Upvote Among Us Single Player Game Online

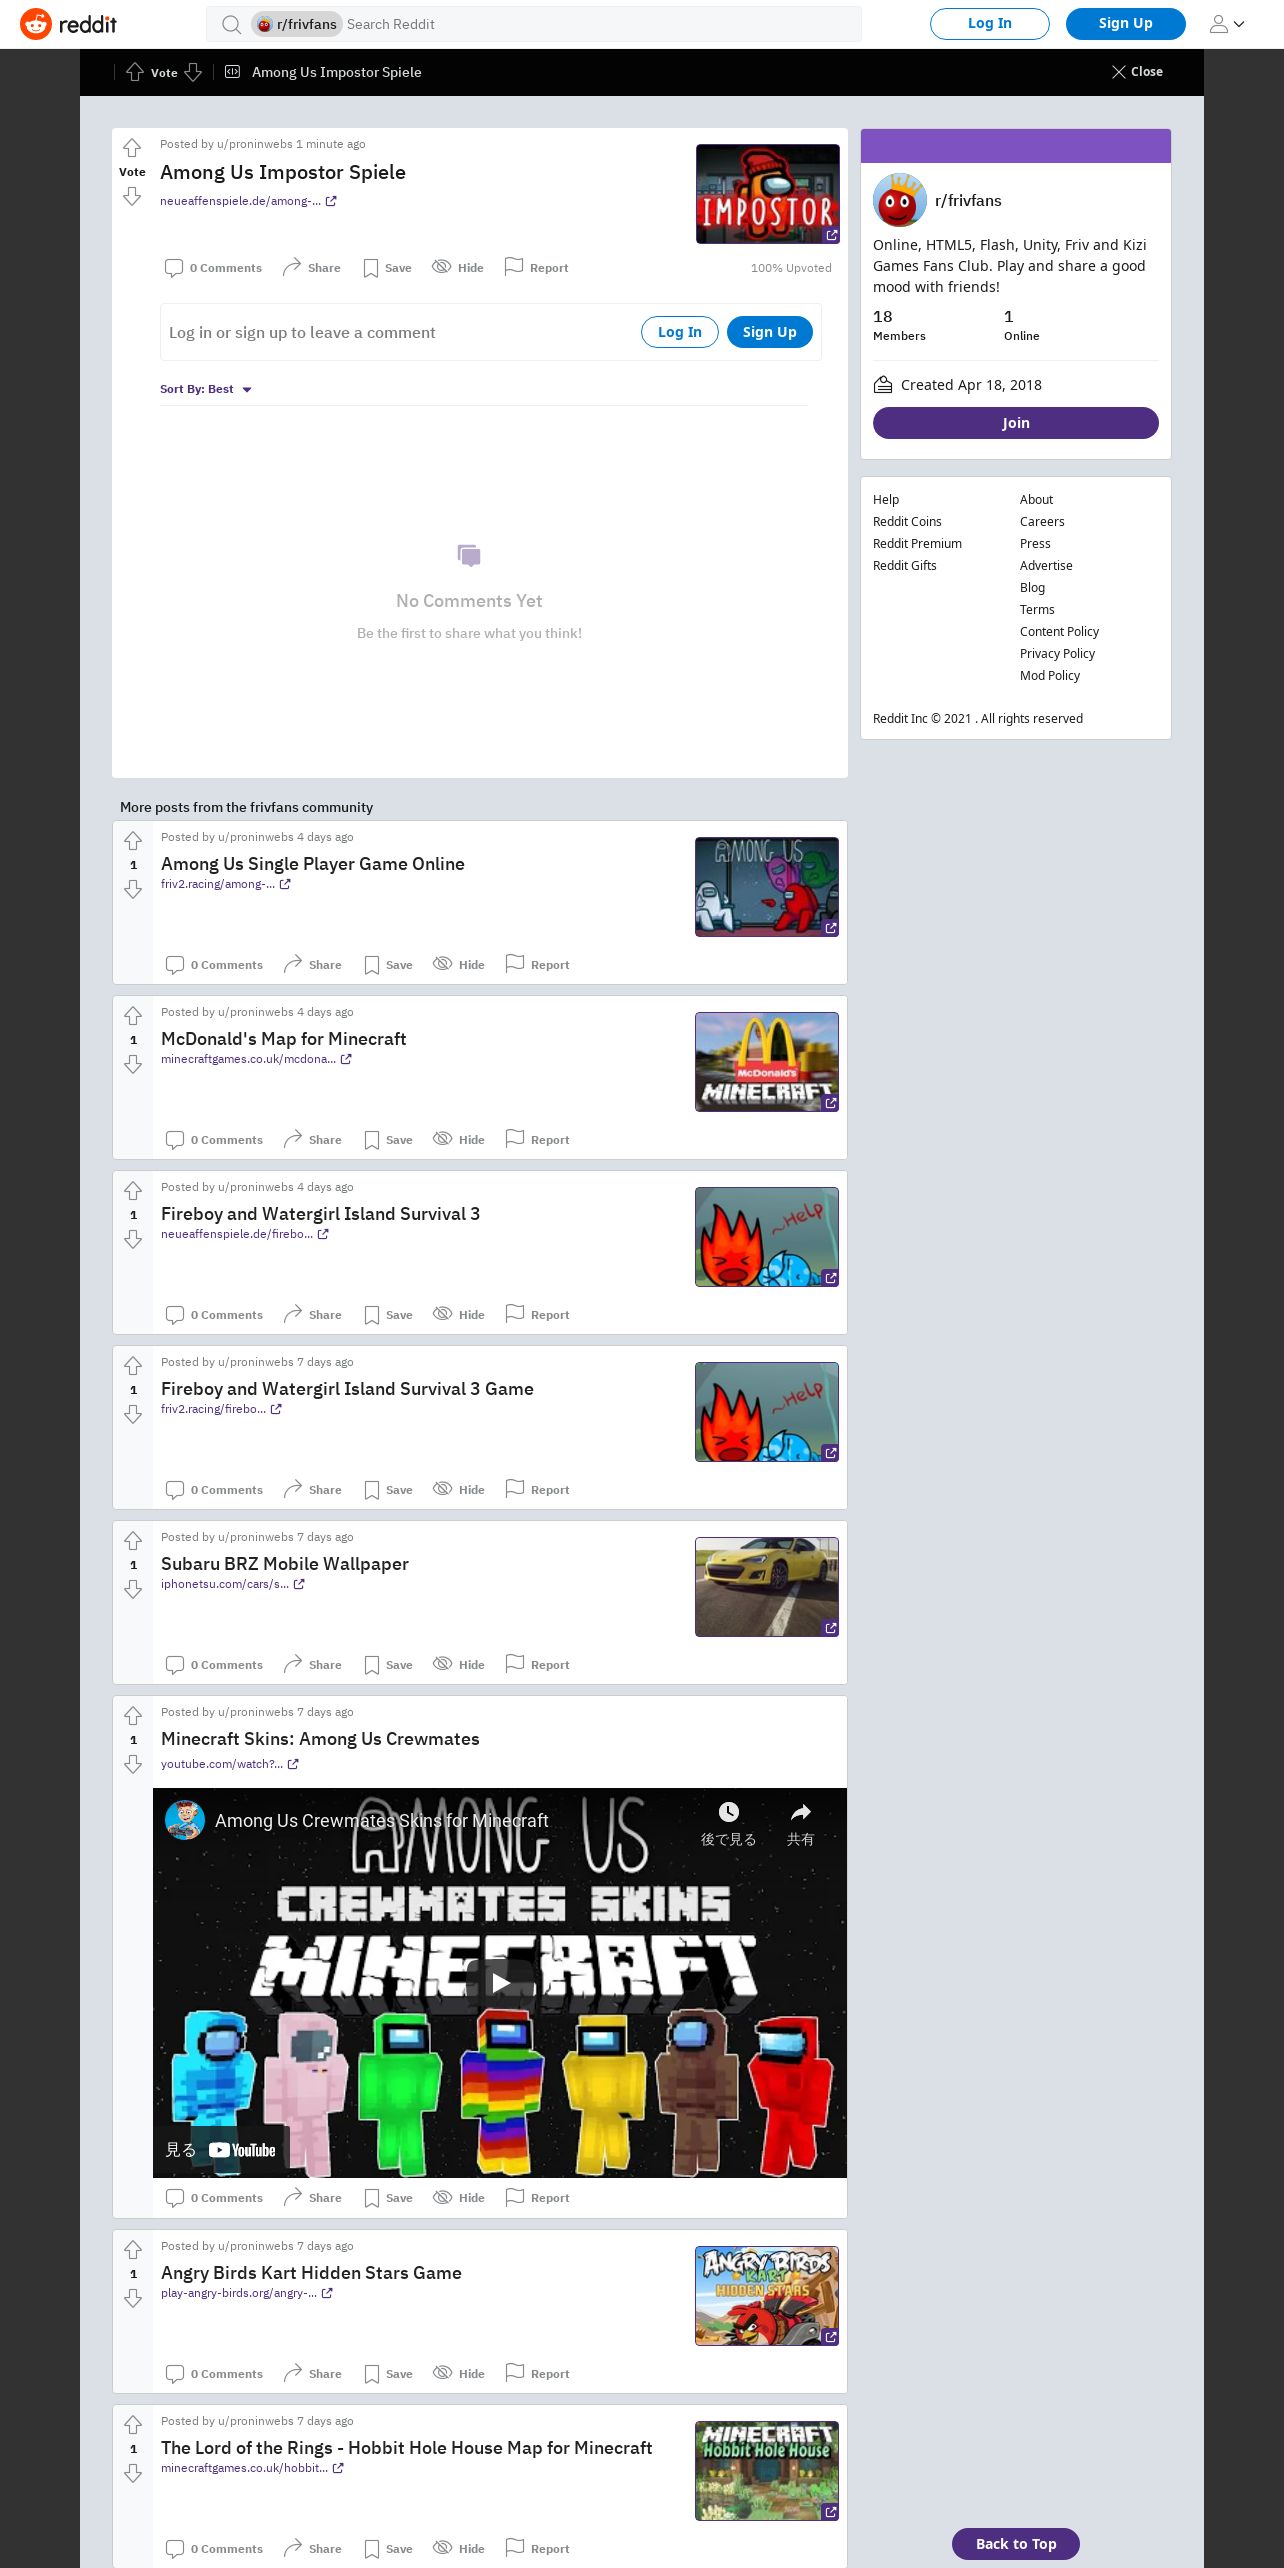coord(133,841)
